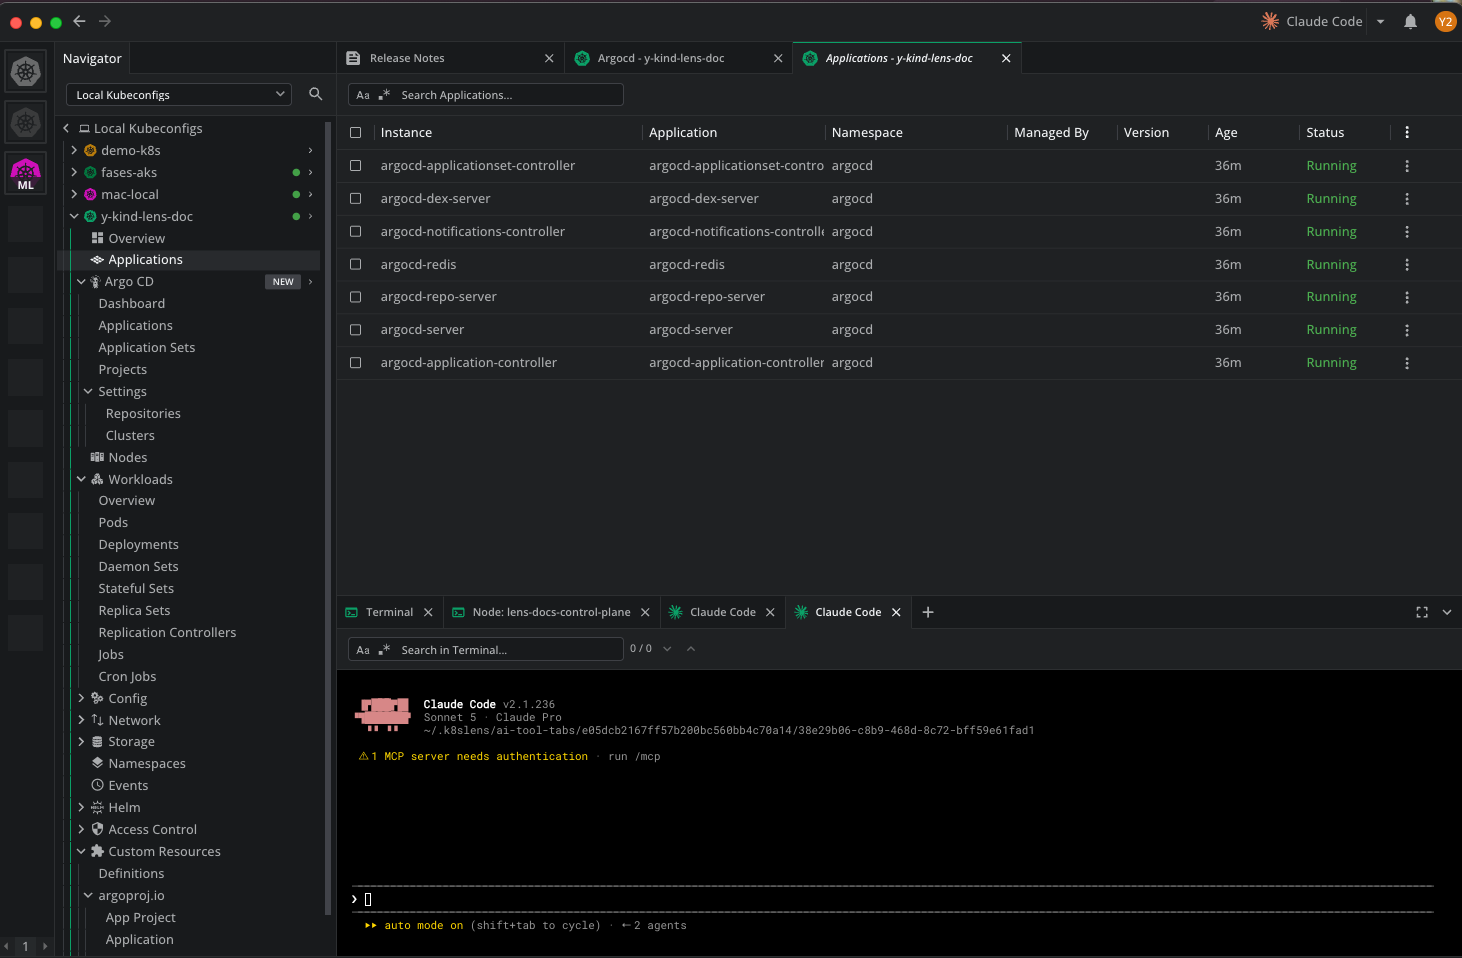1462x958 pixels.
Task: Sort table by Namespace column header
Action: pyautogui.click(x=867, y=133)
